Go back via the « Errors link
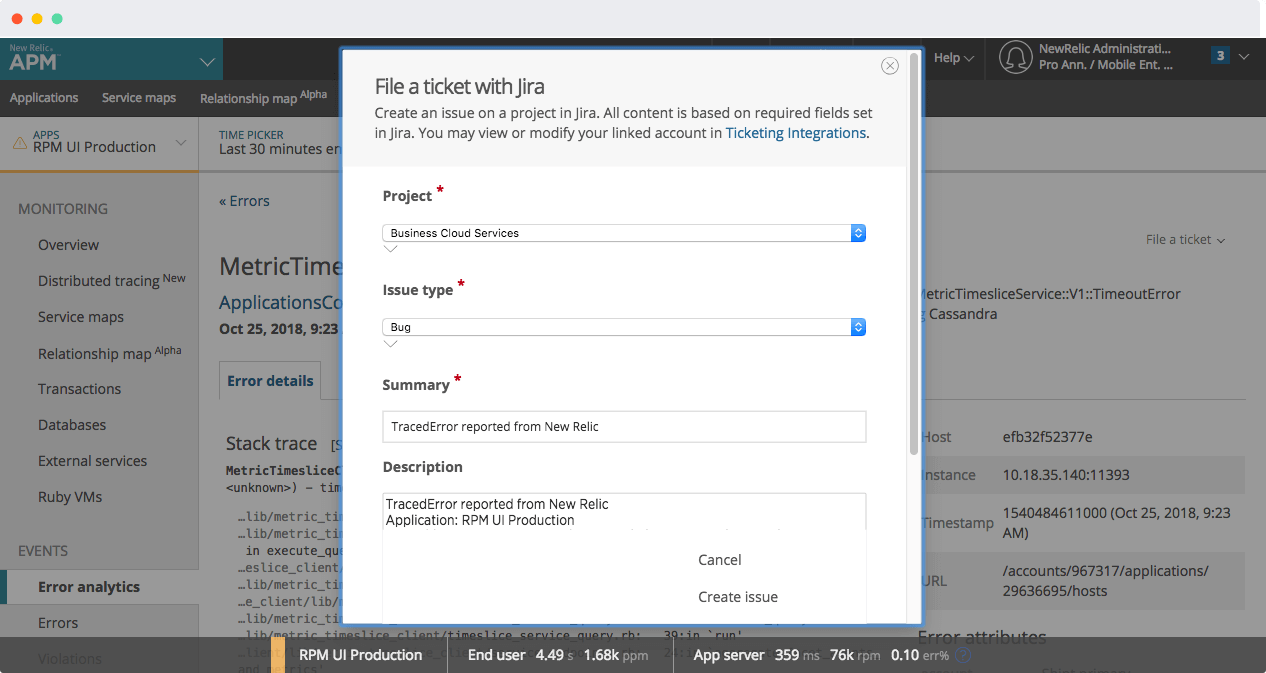 (244, 201)
